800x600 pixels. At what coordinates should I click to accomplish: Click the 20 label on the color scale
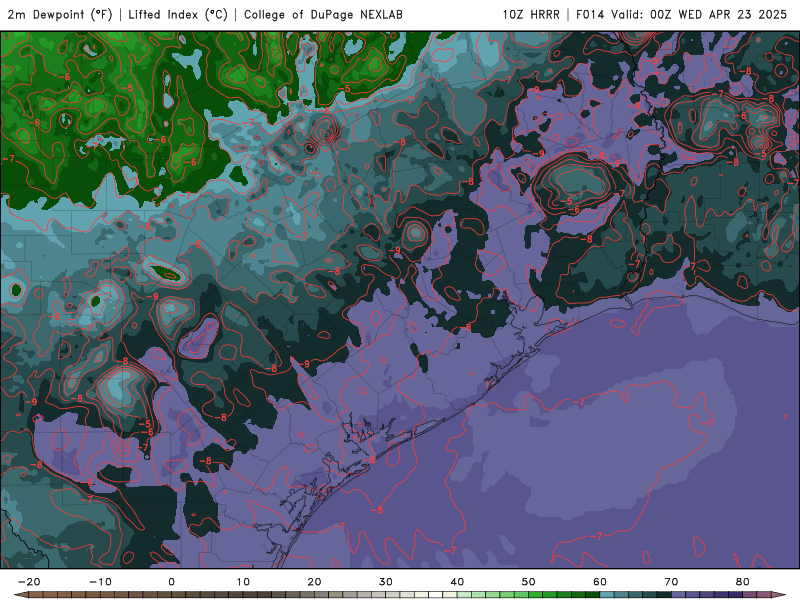pyautogui.click(x=314, y=582)
